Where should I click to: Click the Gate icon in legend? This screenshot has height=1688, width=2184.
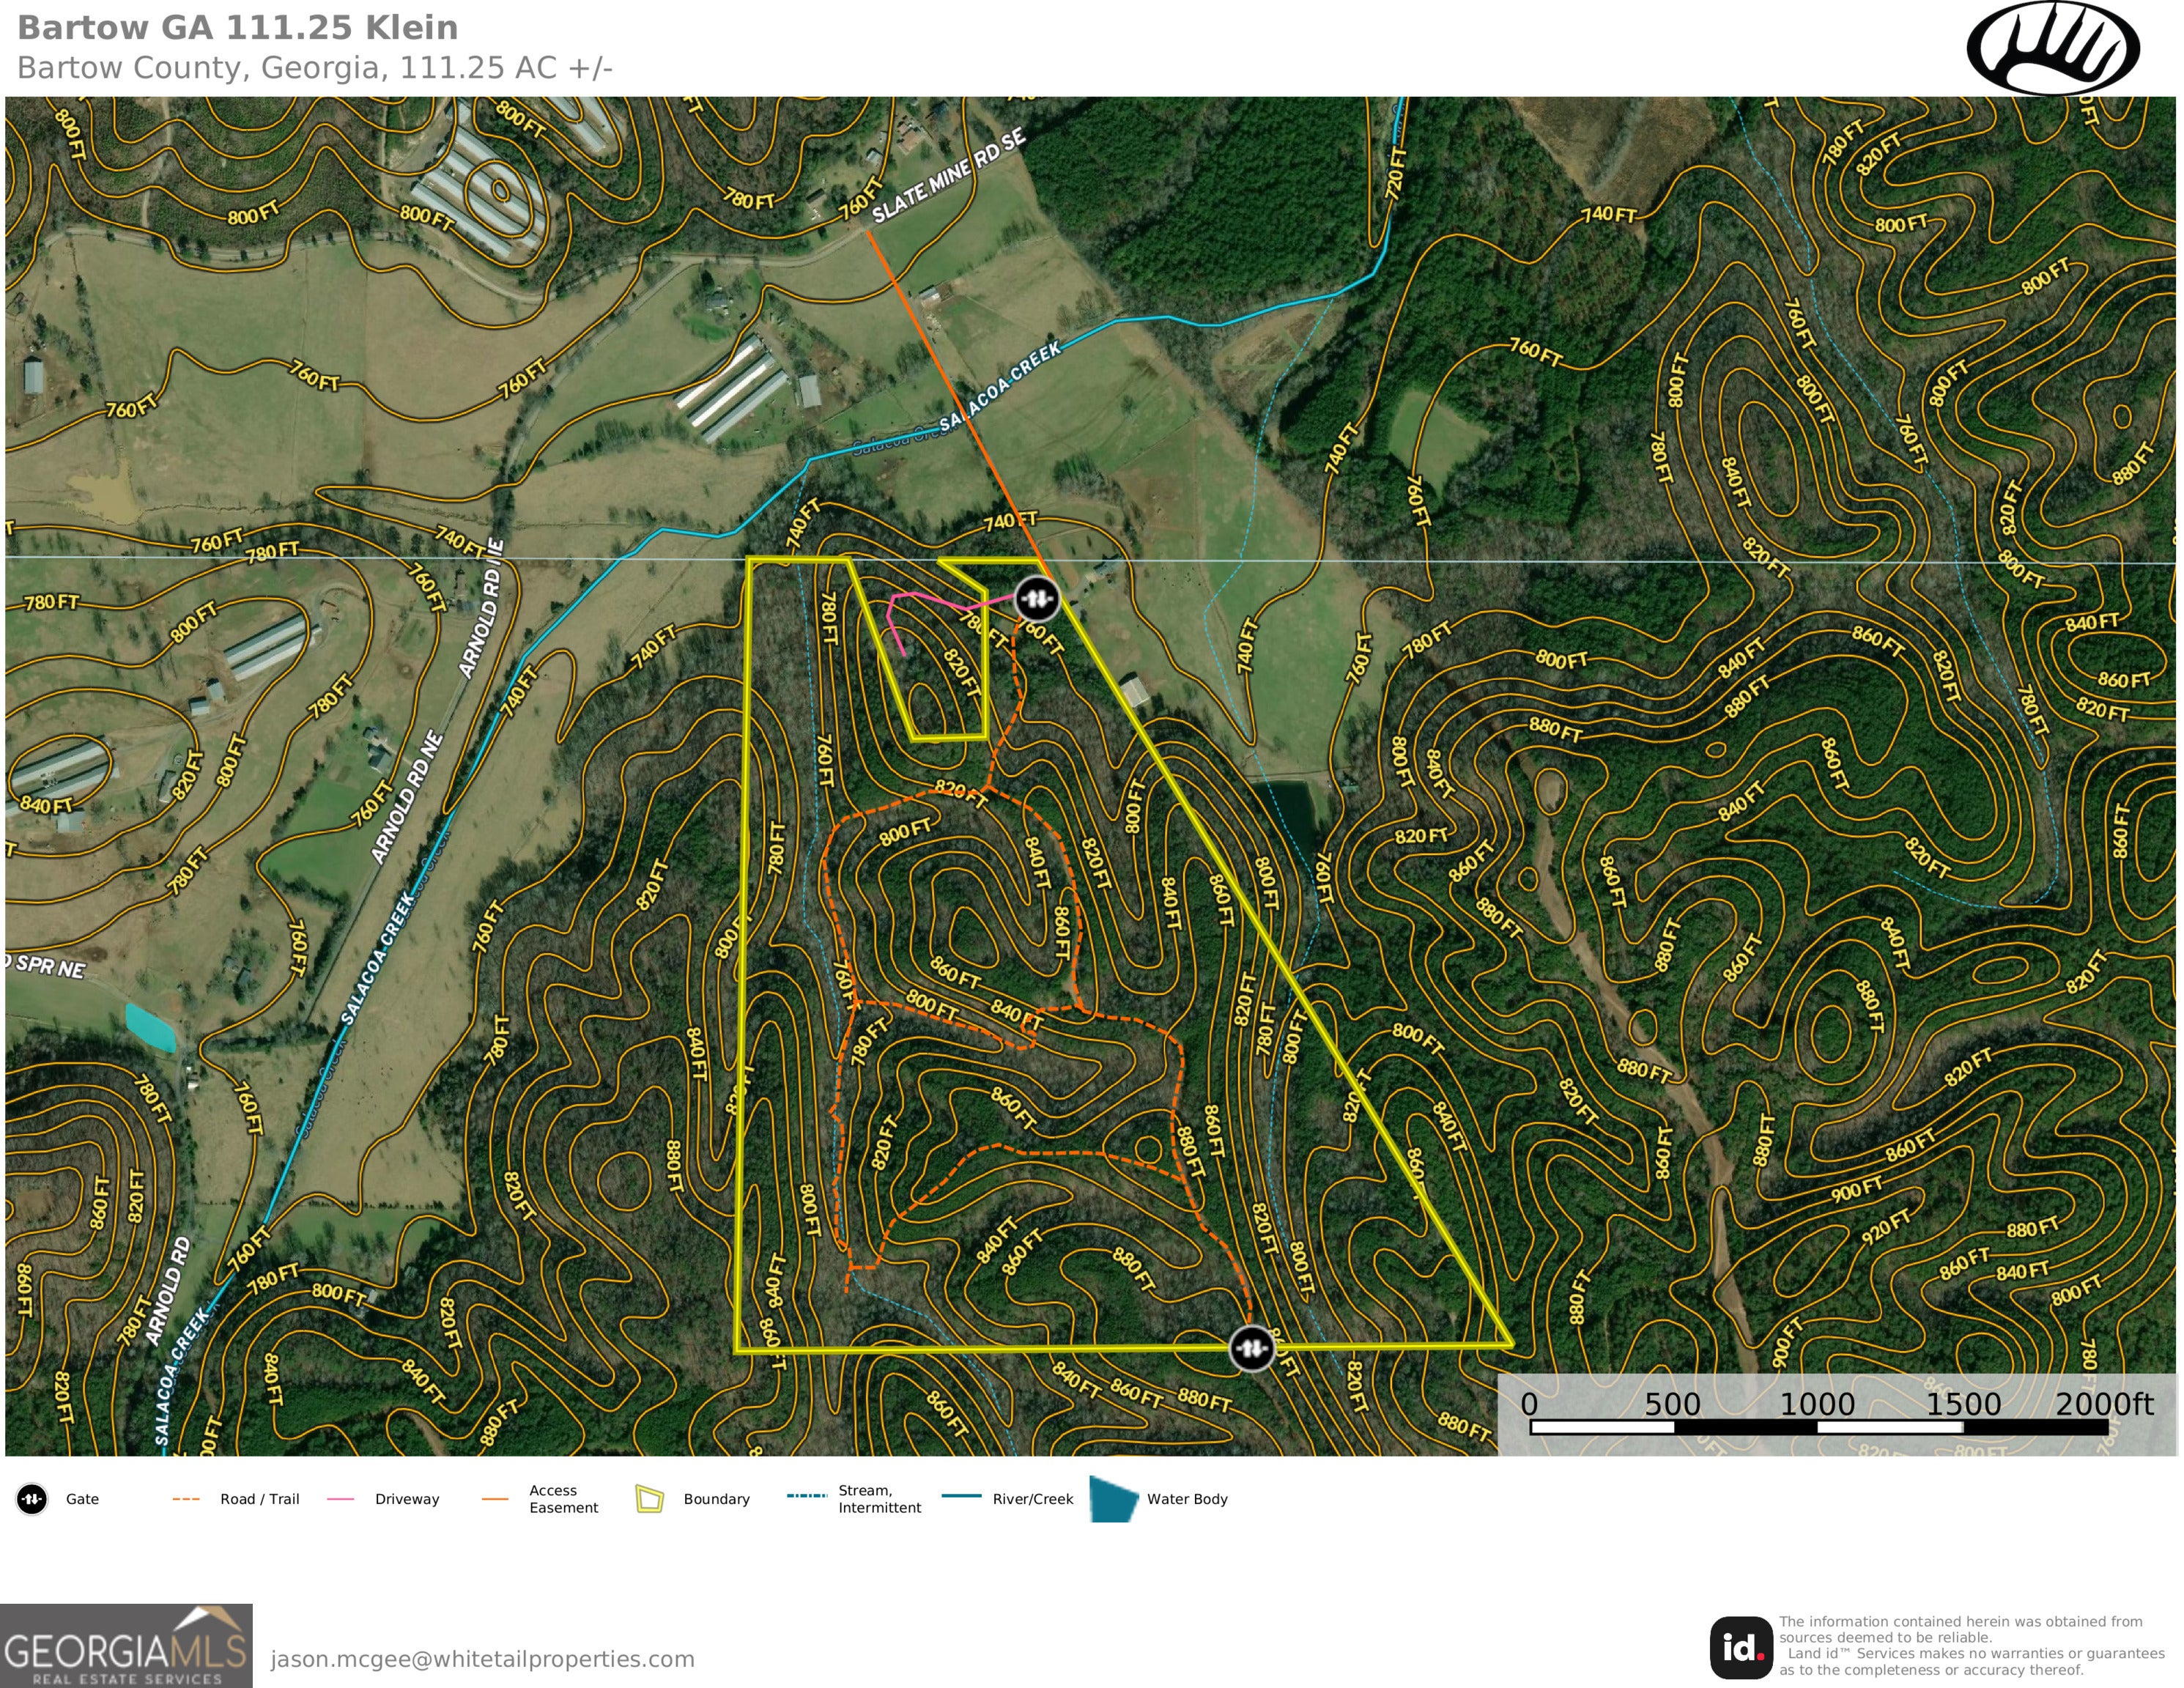[32, 1499]
